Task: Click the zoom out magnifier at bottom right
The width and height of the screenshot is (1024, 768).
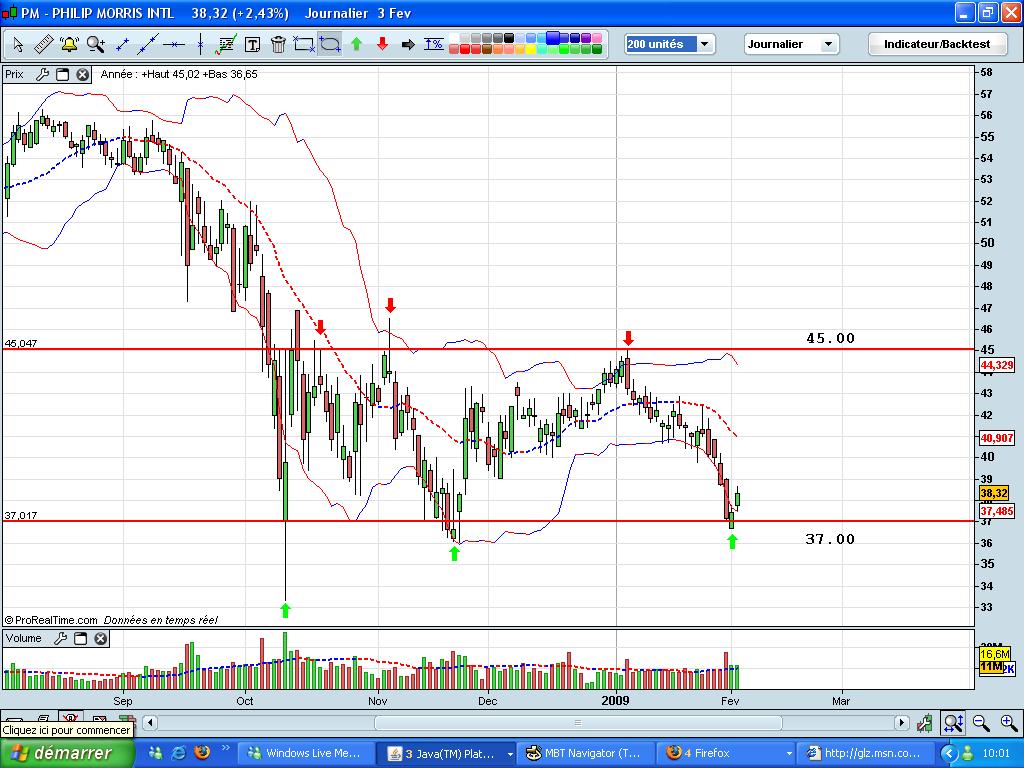Action: pos(981,722)
